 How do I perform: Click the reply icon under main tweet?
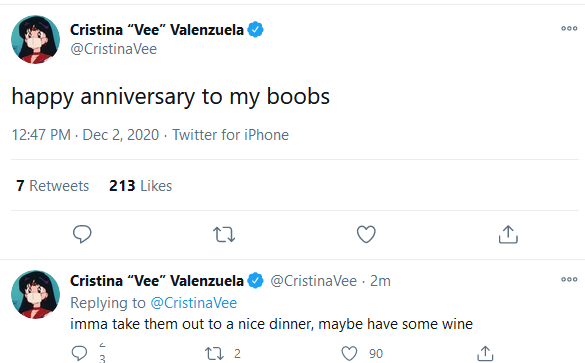[82, 234]
